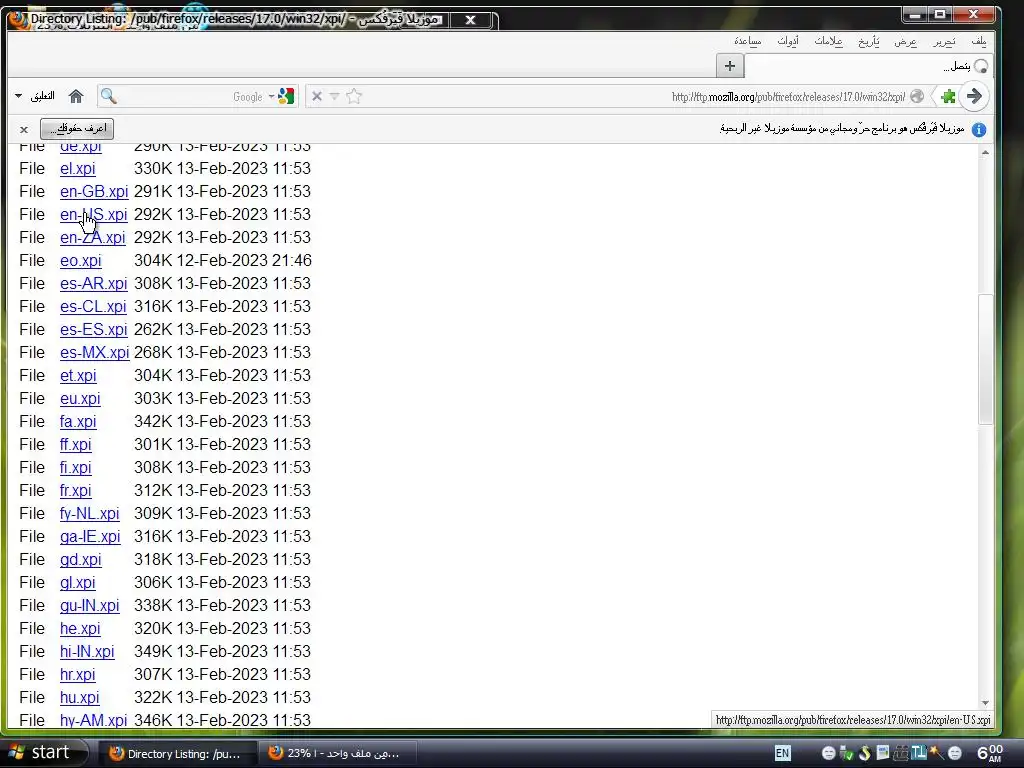
Task: Go to the home page with the house icon
Action: (x=76, y=97)
